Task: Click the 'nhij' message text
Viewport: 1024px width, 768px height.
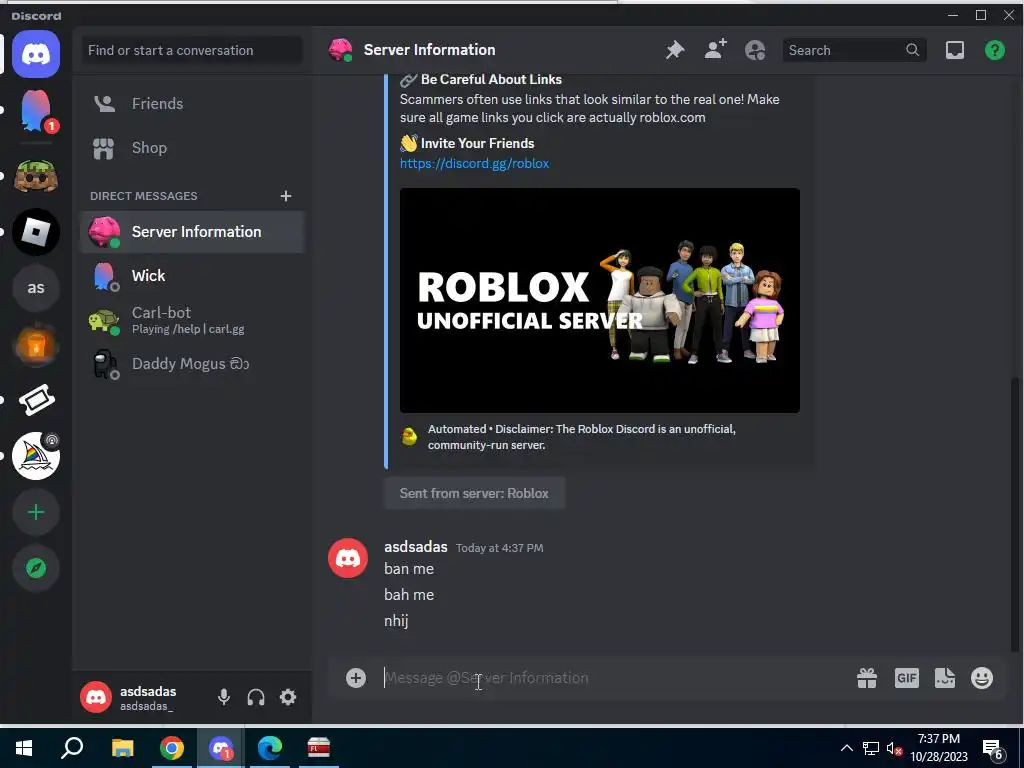Action: 396,621
